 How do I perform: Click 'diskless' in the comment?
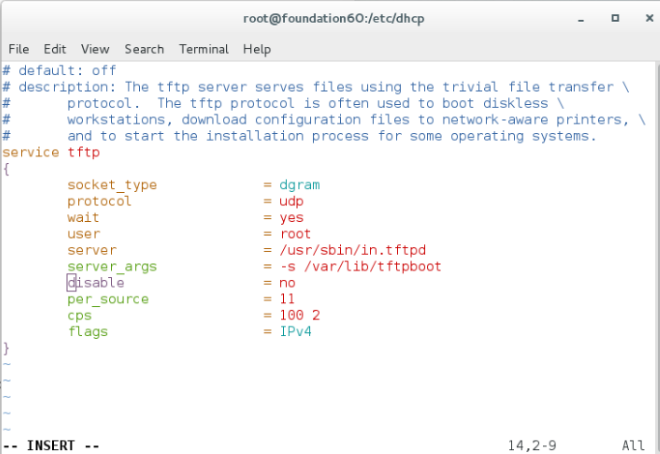[x=516, y=104]
